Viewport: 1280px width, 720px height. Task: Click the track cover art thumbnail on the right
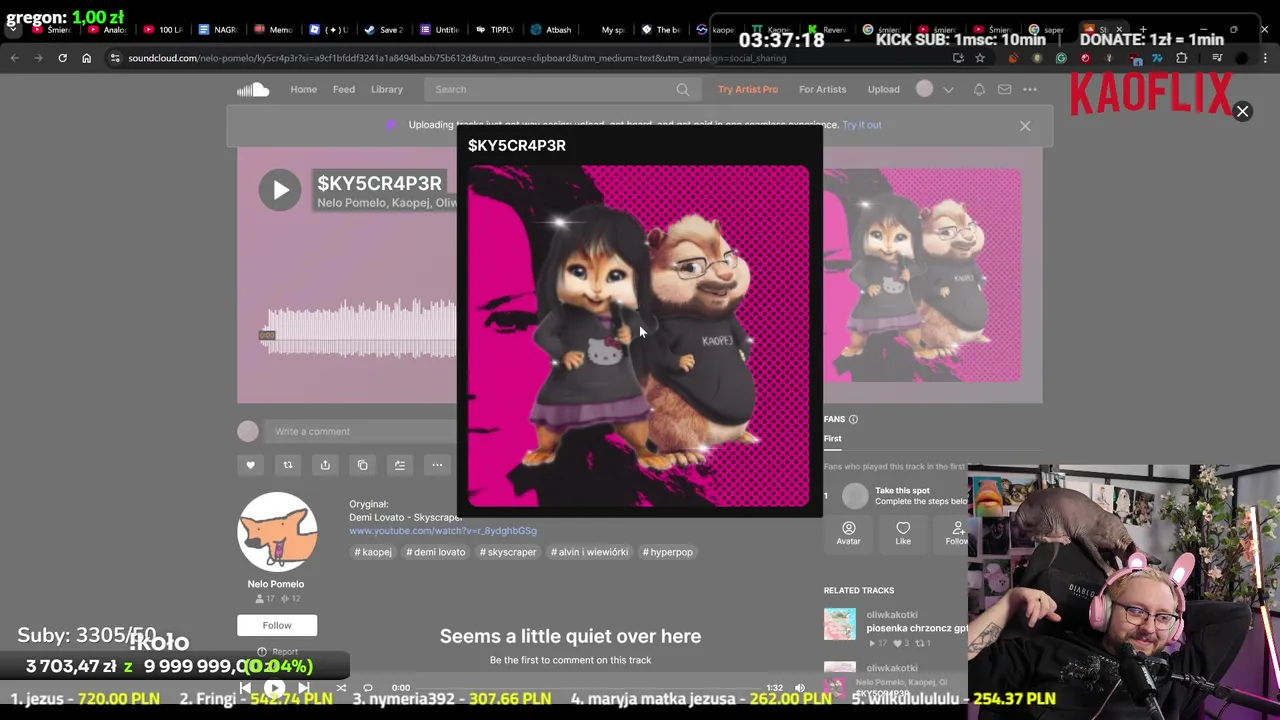[922, 275]
